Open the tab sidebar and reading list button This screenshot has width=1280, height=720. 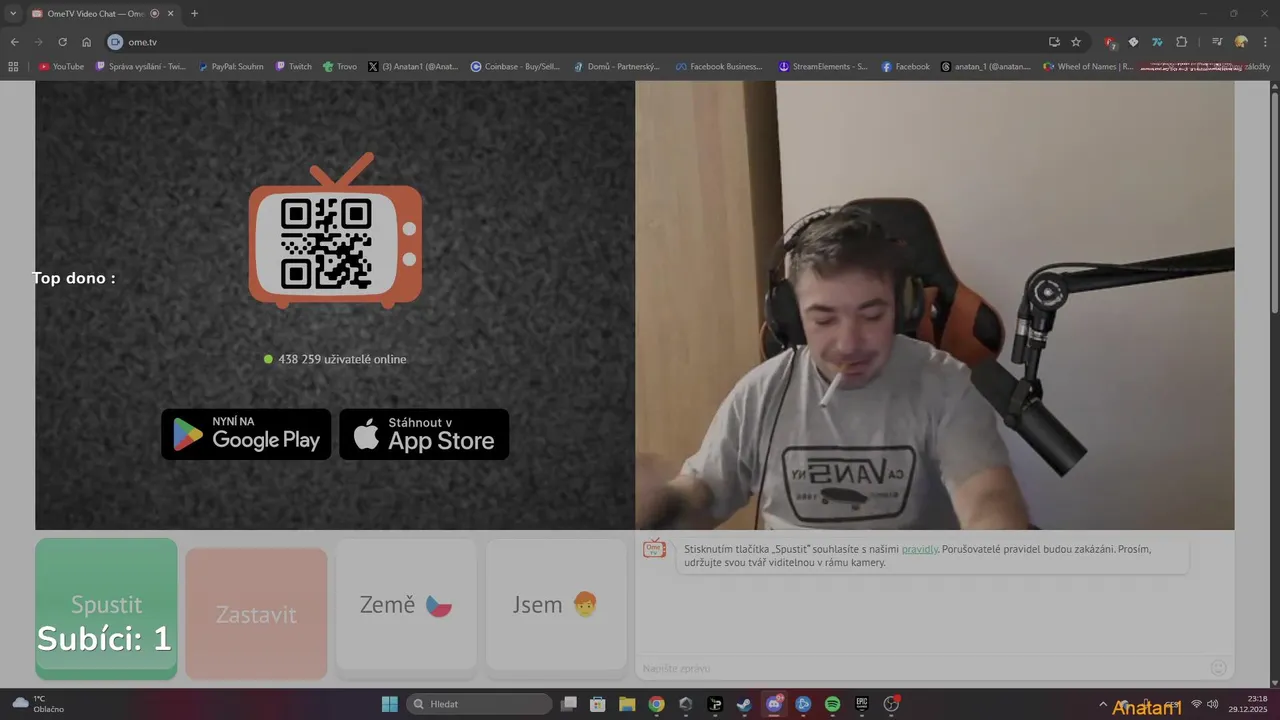[x=1217, y=42]
